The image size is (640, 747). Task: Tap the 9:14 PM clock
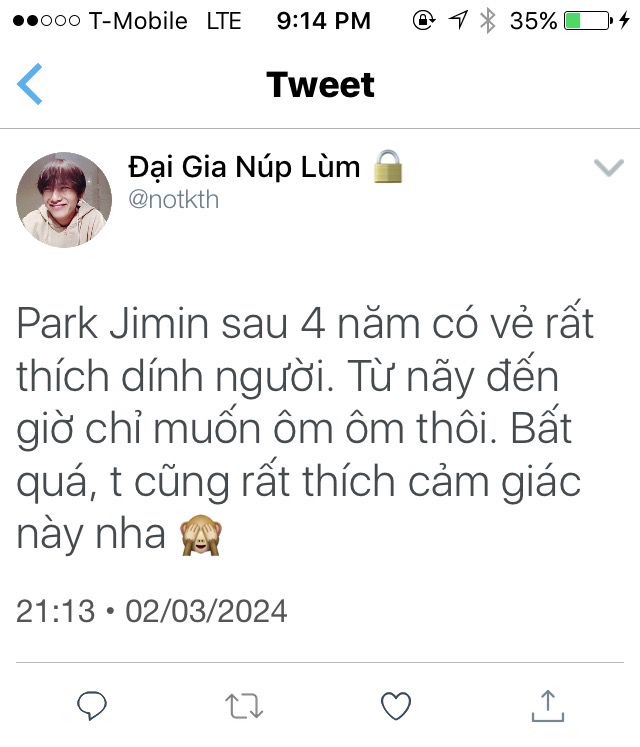[x=324, y=20]
